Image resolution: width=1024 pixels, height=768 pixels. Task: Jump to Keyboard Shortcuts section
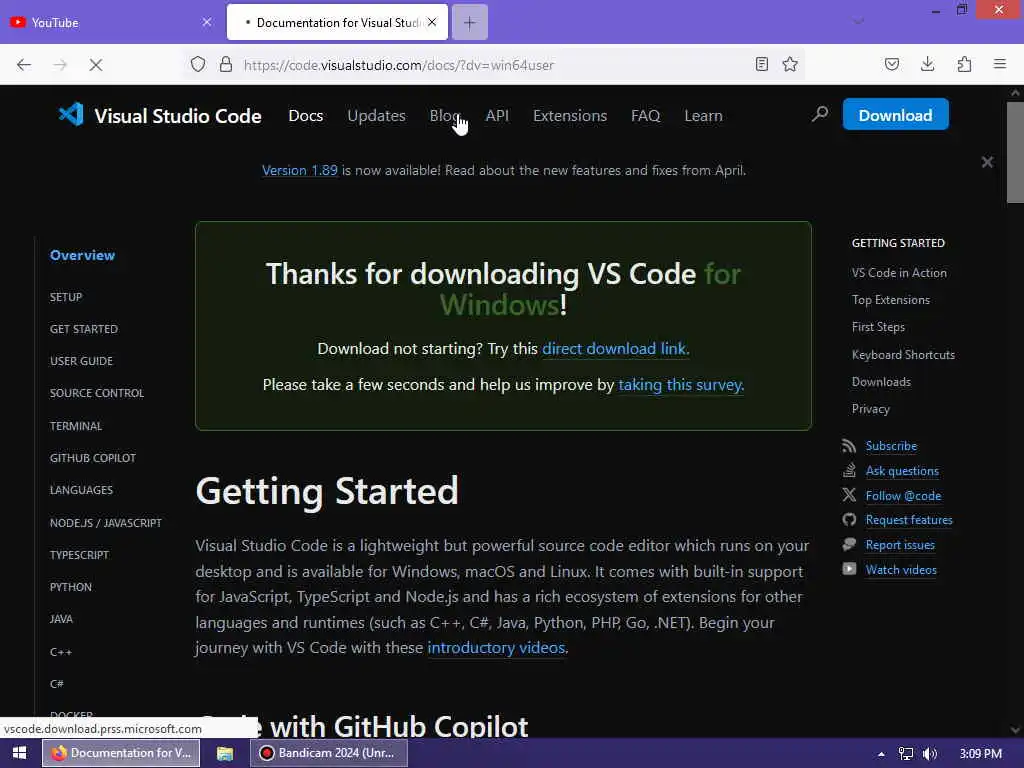coord(903,355)
